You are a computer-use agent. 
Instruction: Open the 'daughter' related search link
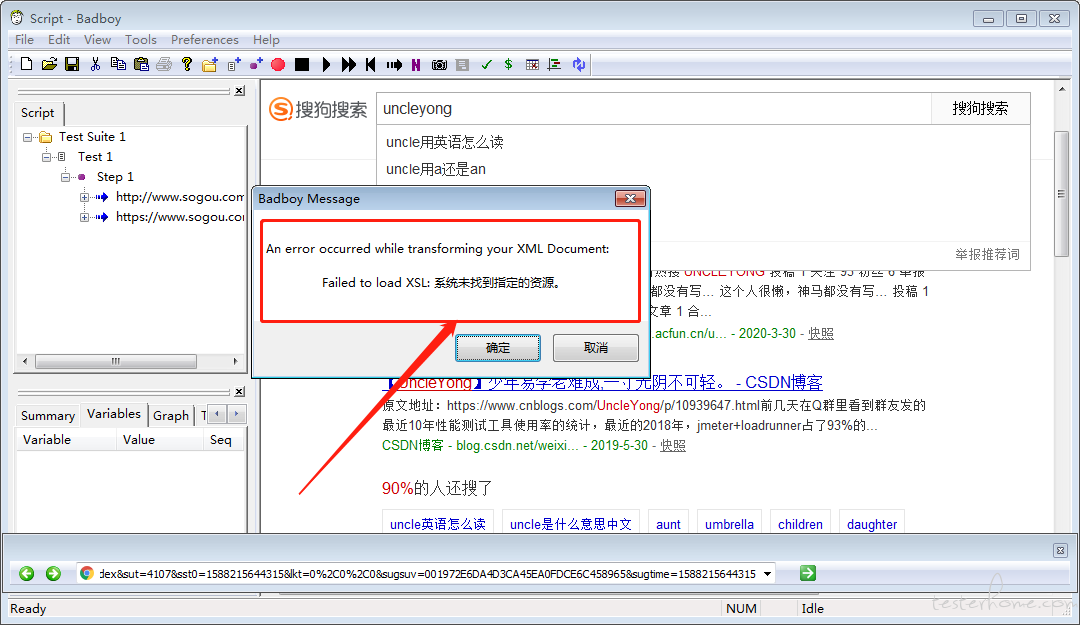click(872, 524)
